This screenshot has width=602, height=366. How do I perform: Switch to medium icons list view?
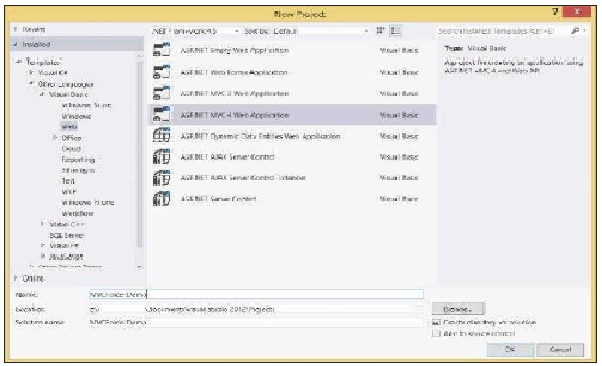[x=395, y=30]
